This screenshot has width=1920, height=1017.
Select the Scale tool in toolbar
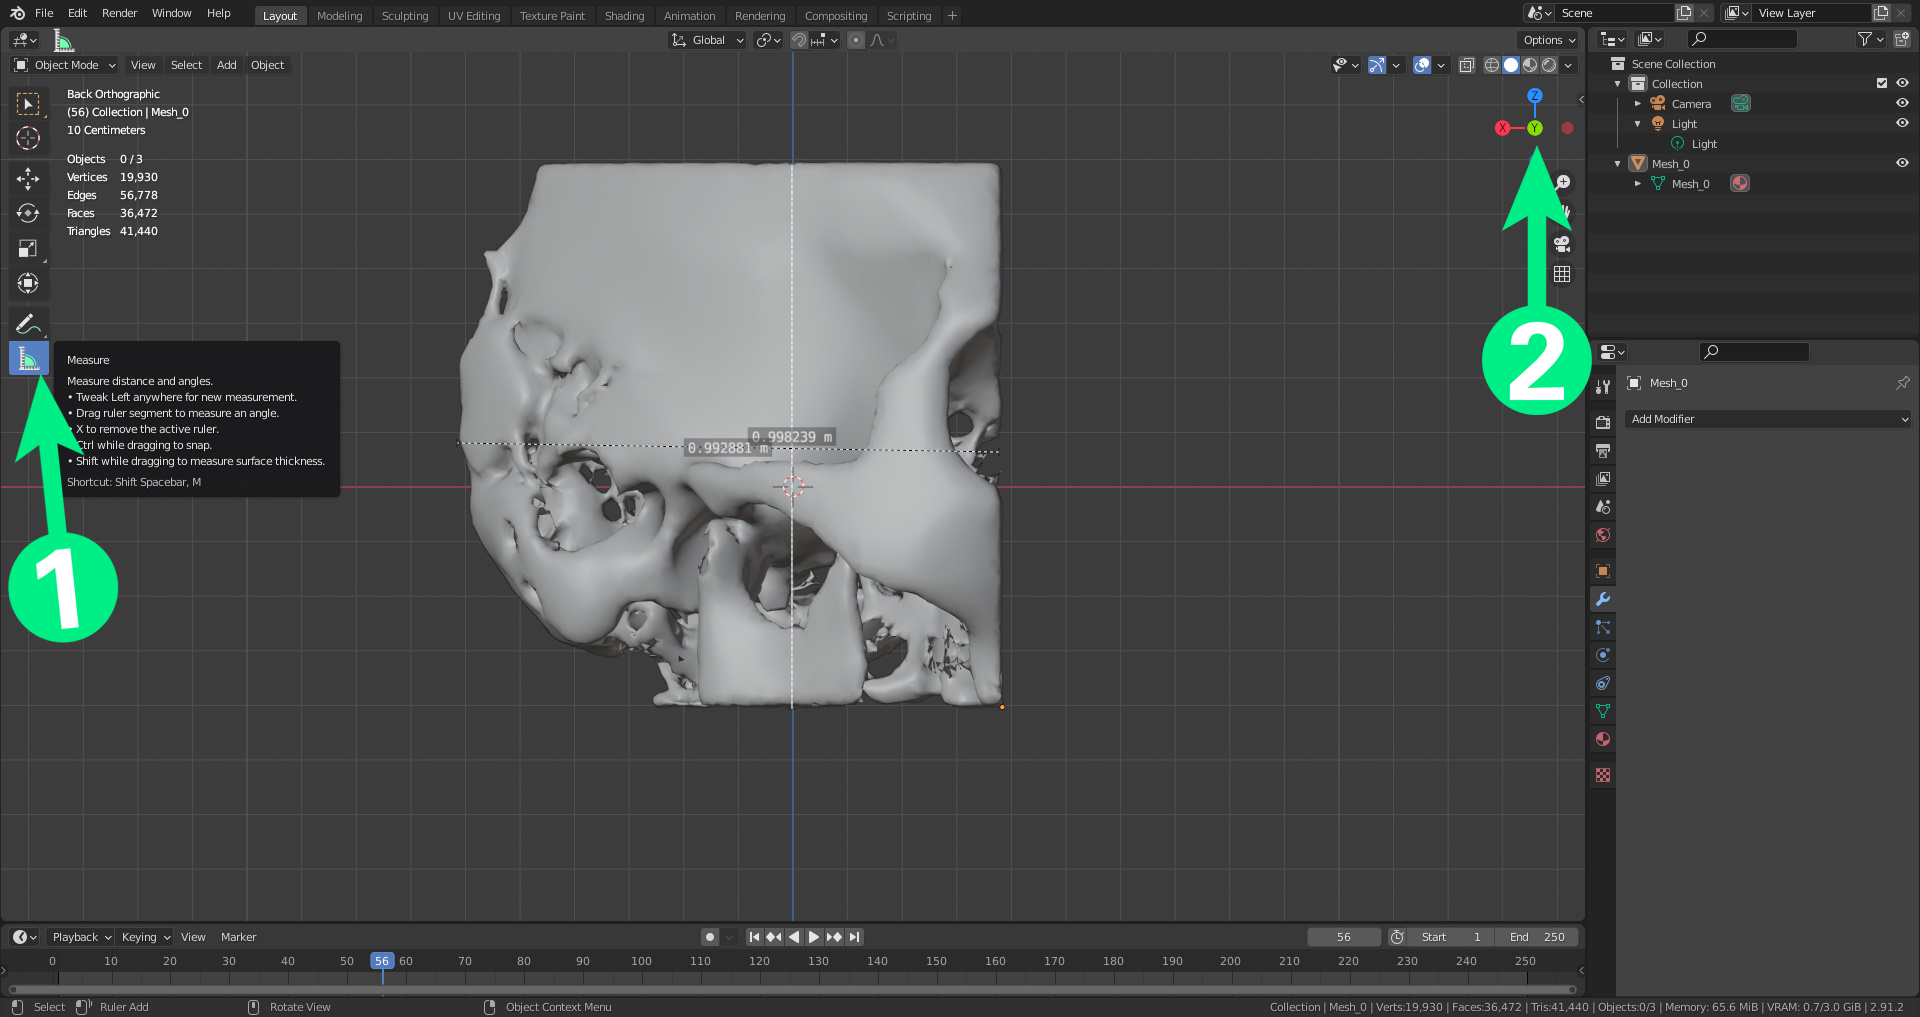28,249
